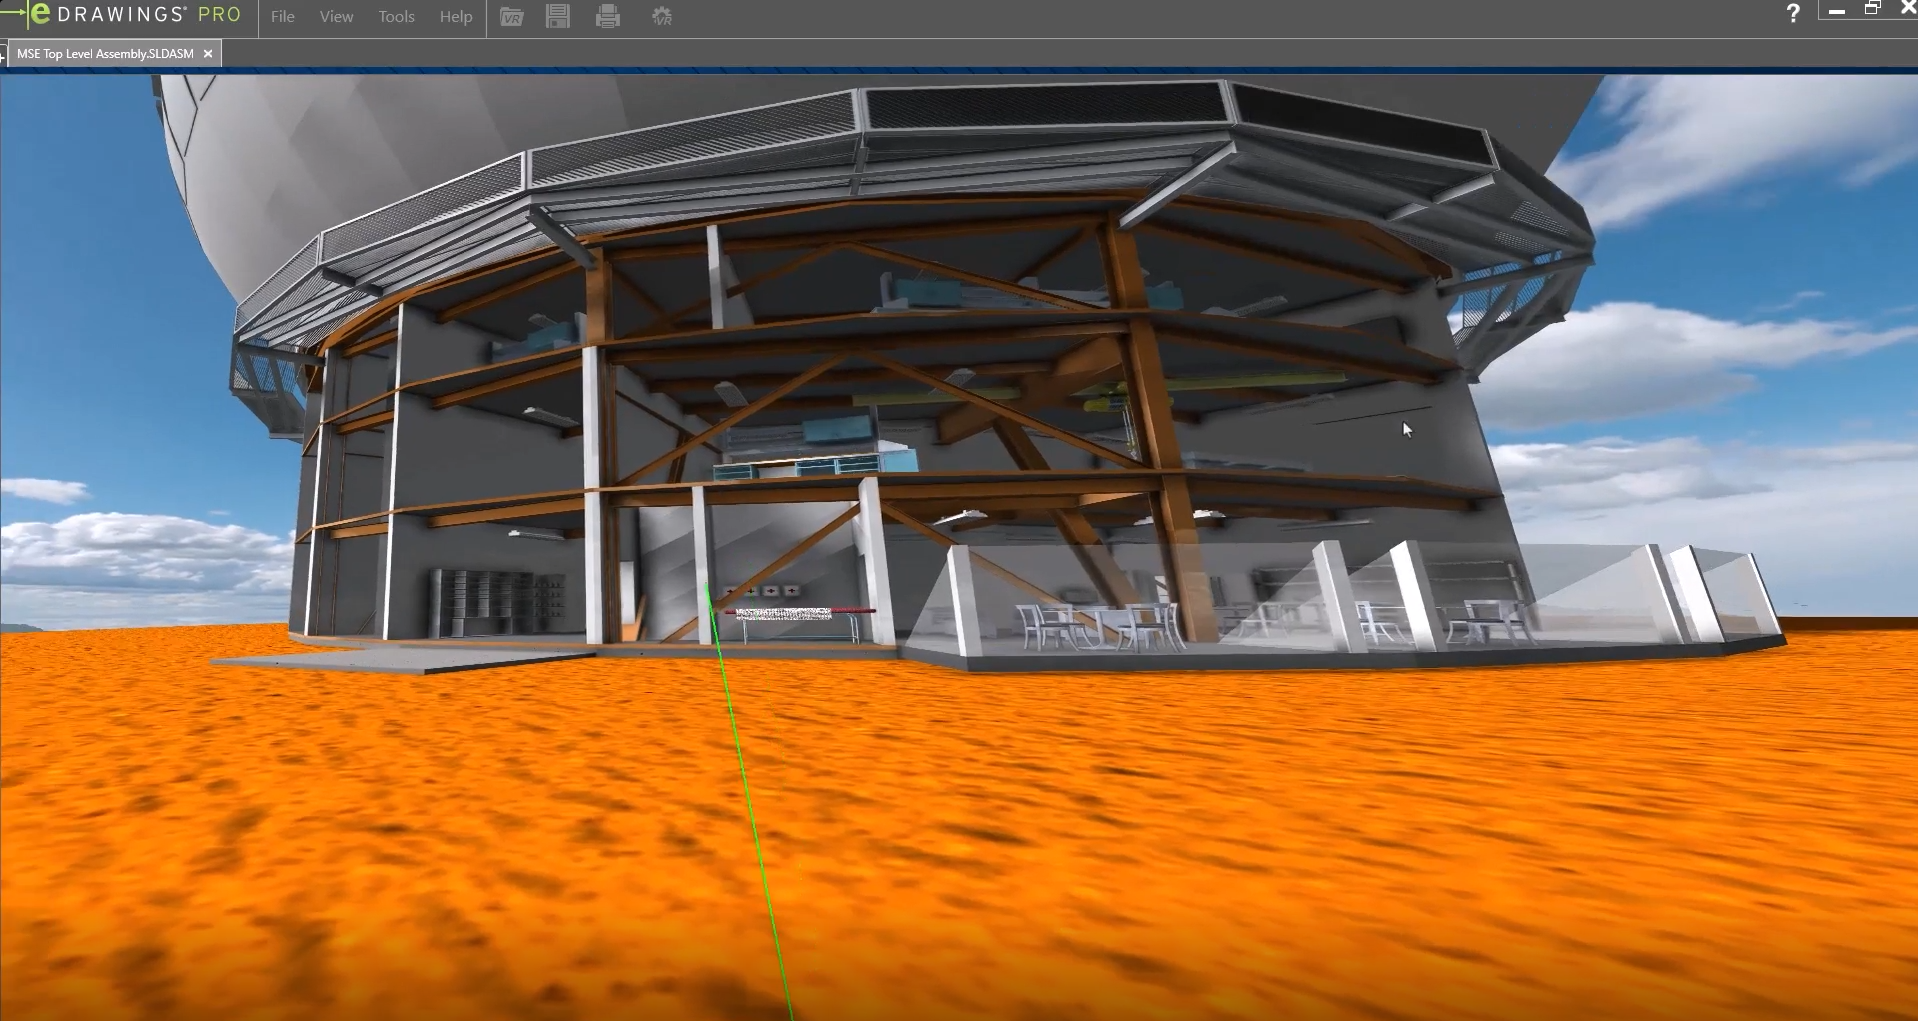Open the View menu

click(336, 17)
